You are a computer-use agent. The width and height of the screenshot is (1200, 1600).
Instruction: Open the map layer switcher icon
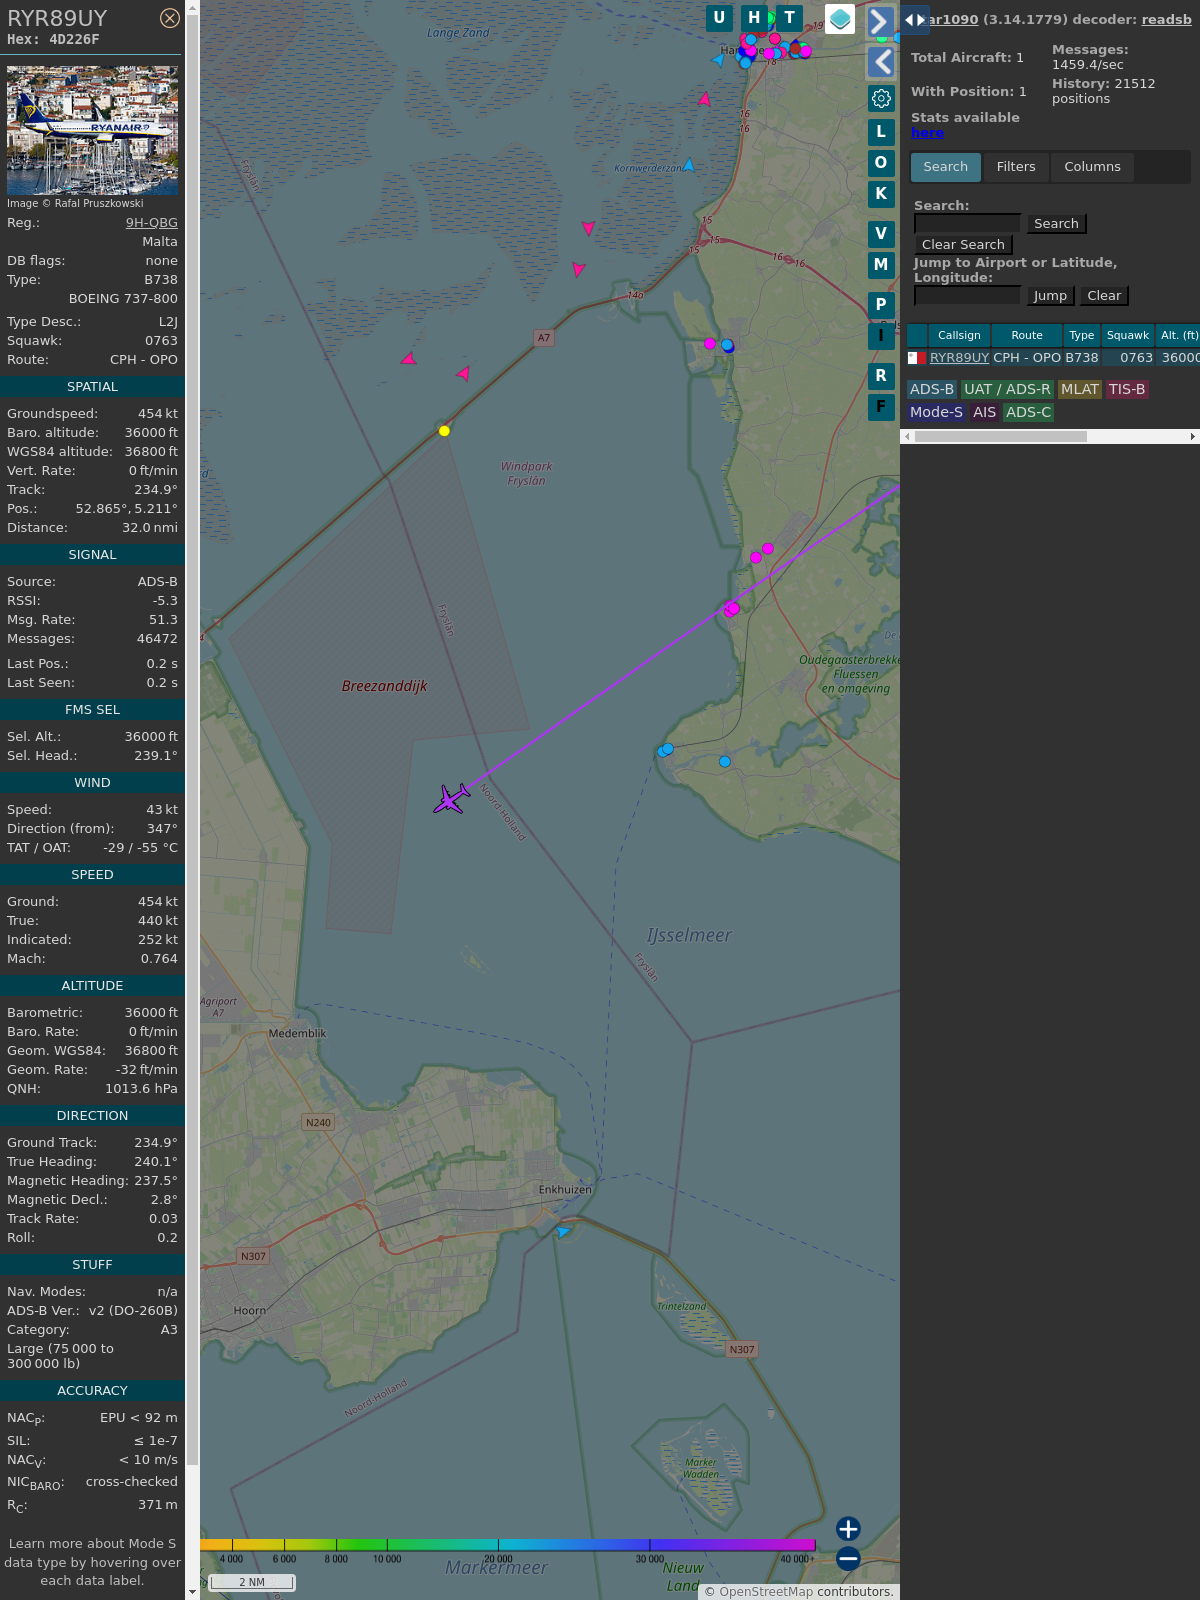[840, 19]
